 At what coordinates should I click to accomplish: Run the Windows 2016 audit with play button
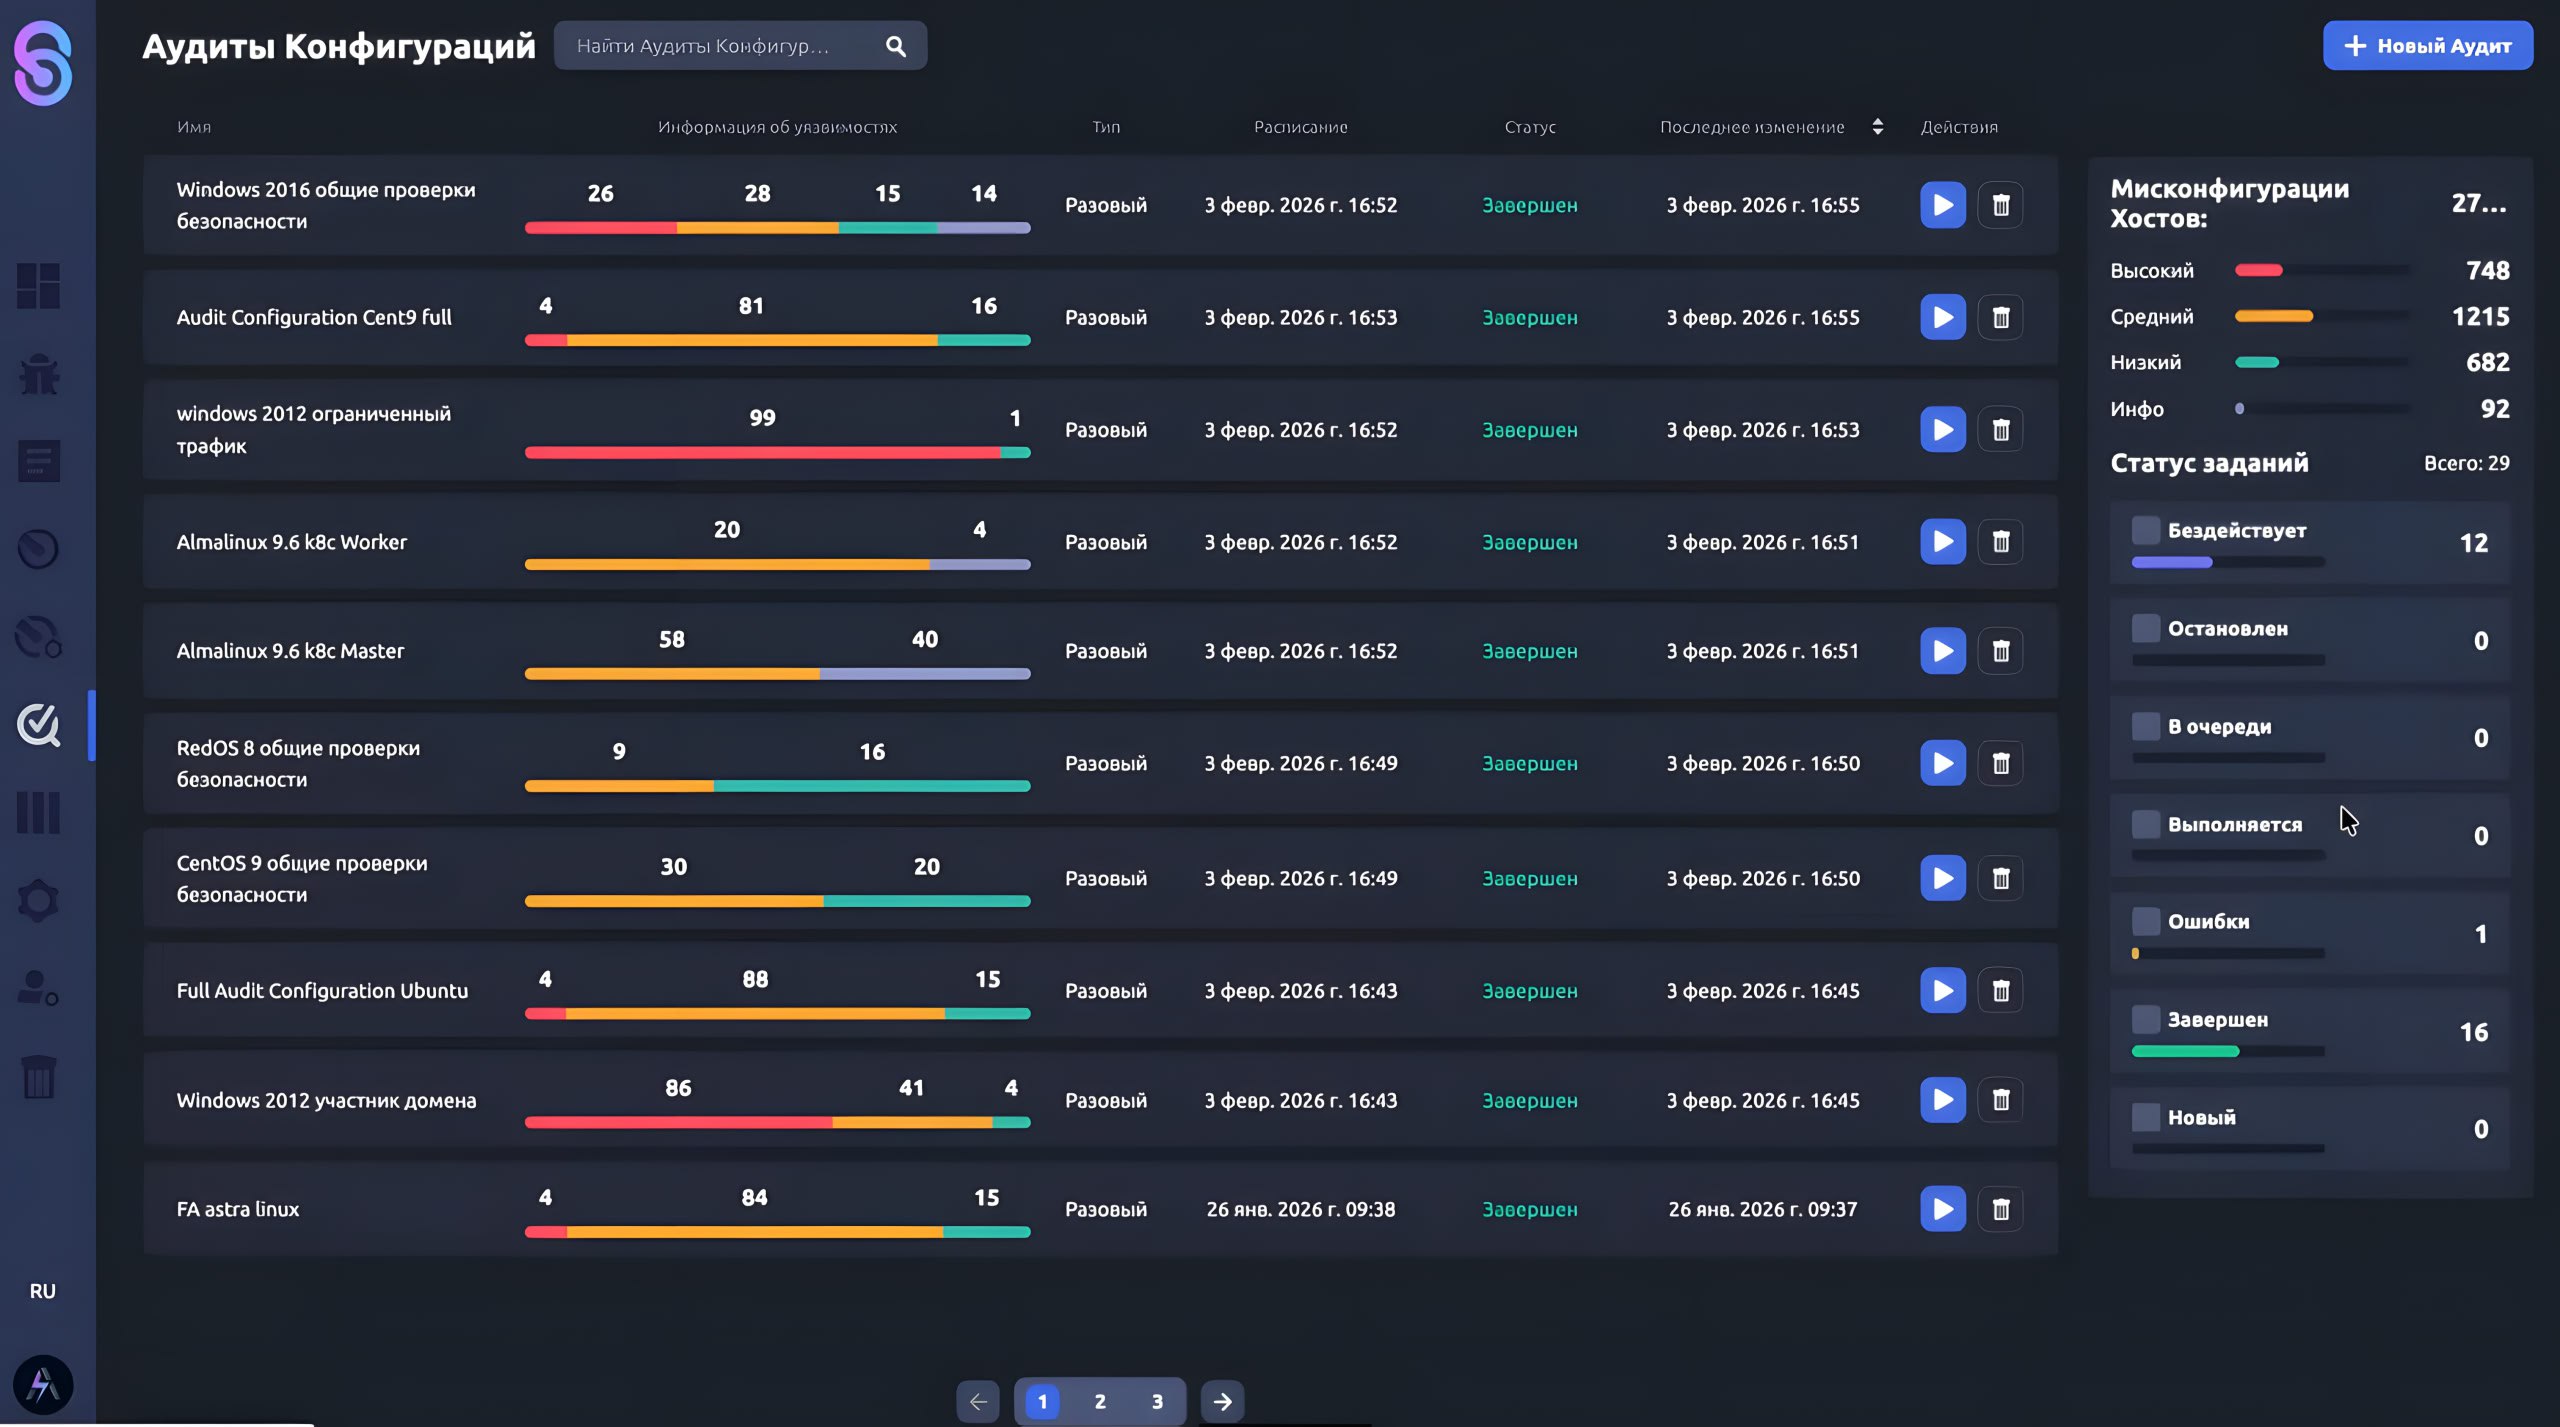click(x=1942, y=205)
